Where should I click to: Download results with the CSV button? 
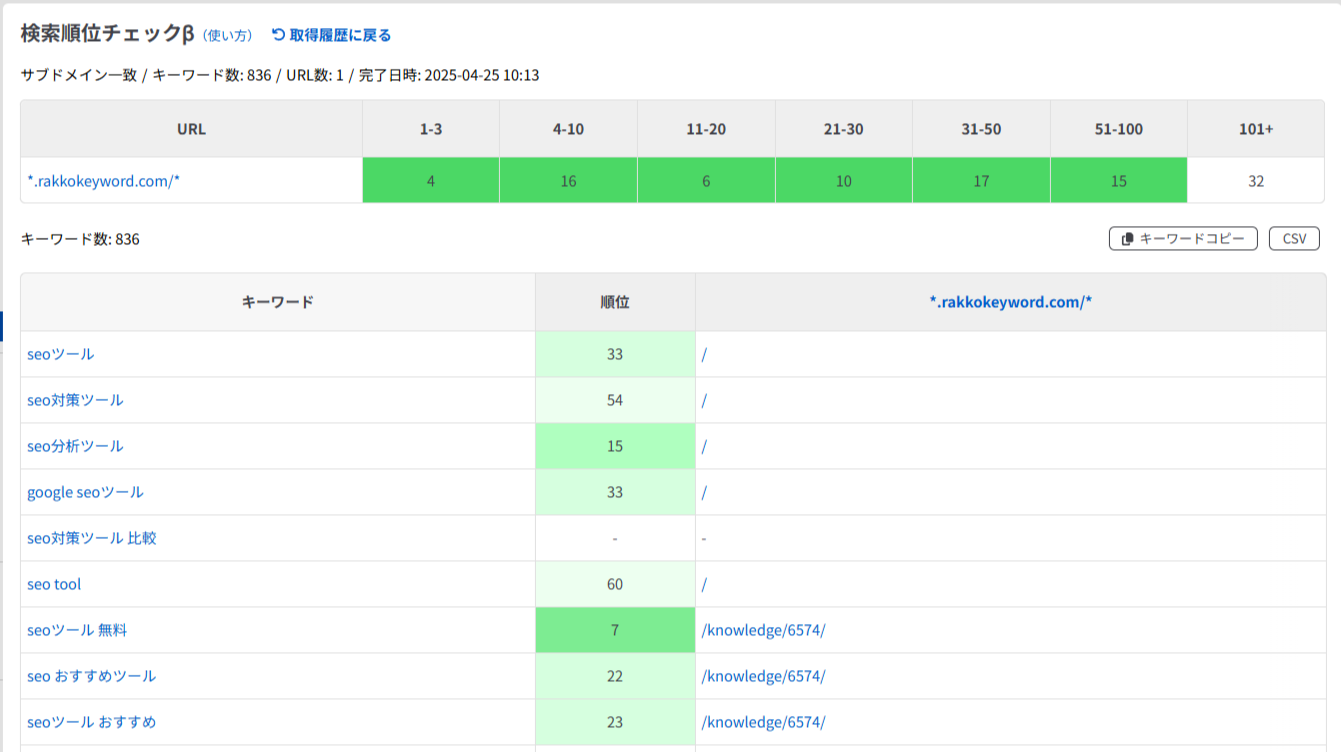[x=1294, y=239]
